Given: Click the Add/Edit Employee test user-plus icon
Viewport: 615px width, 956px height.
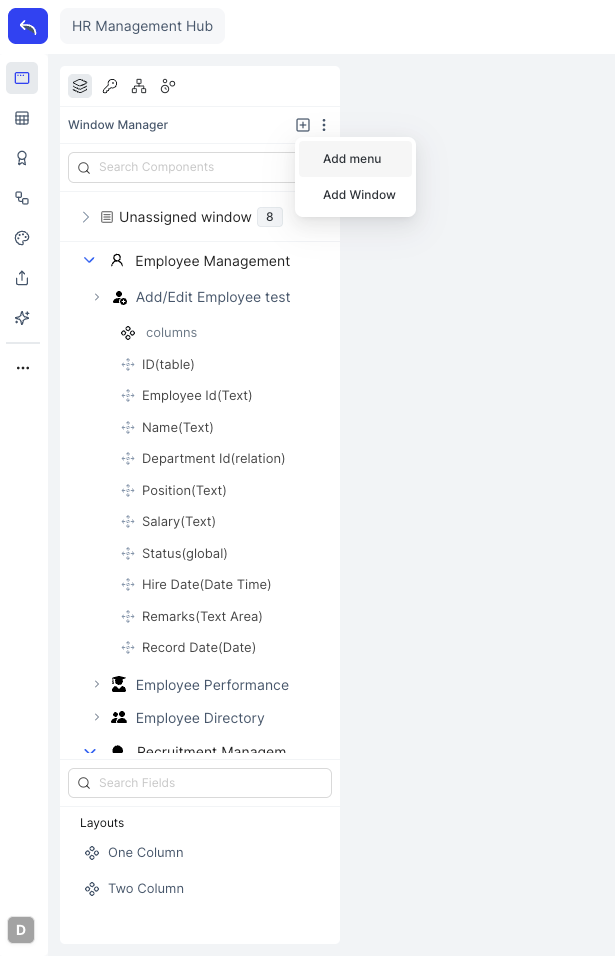Looking at the screenshot, I should click(x=119, y=298).
